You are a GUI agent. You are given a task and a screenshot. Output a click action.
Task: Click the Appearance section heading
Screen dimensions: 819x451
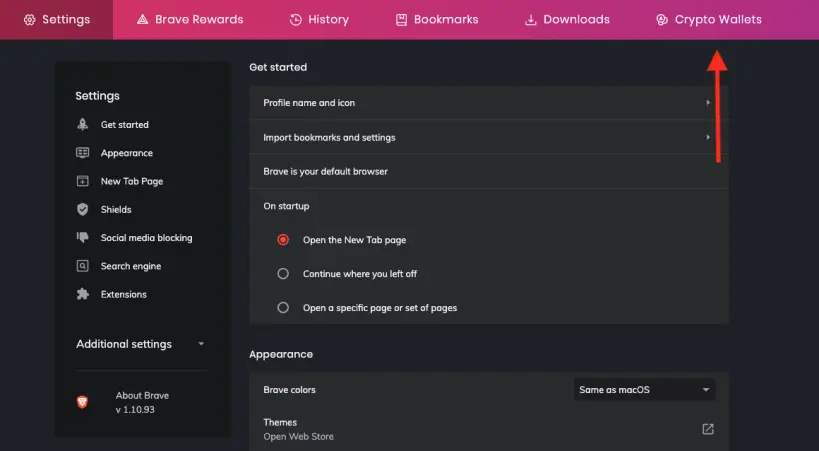pos(281,354)
